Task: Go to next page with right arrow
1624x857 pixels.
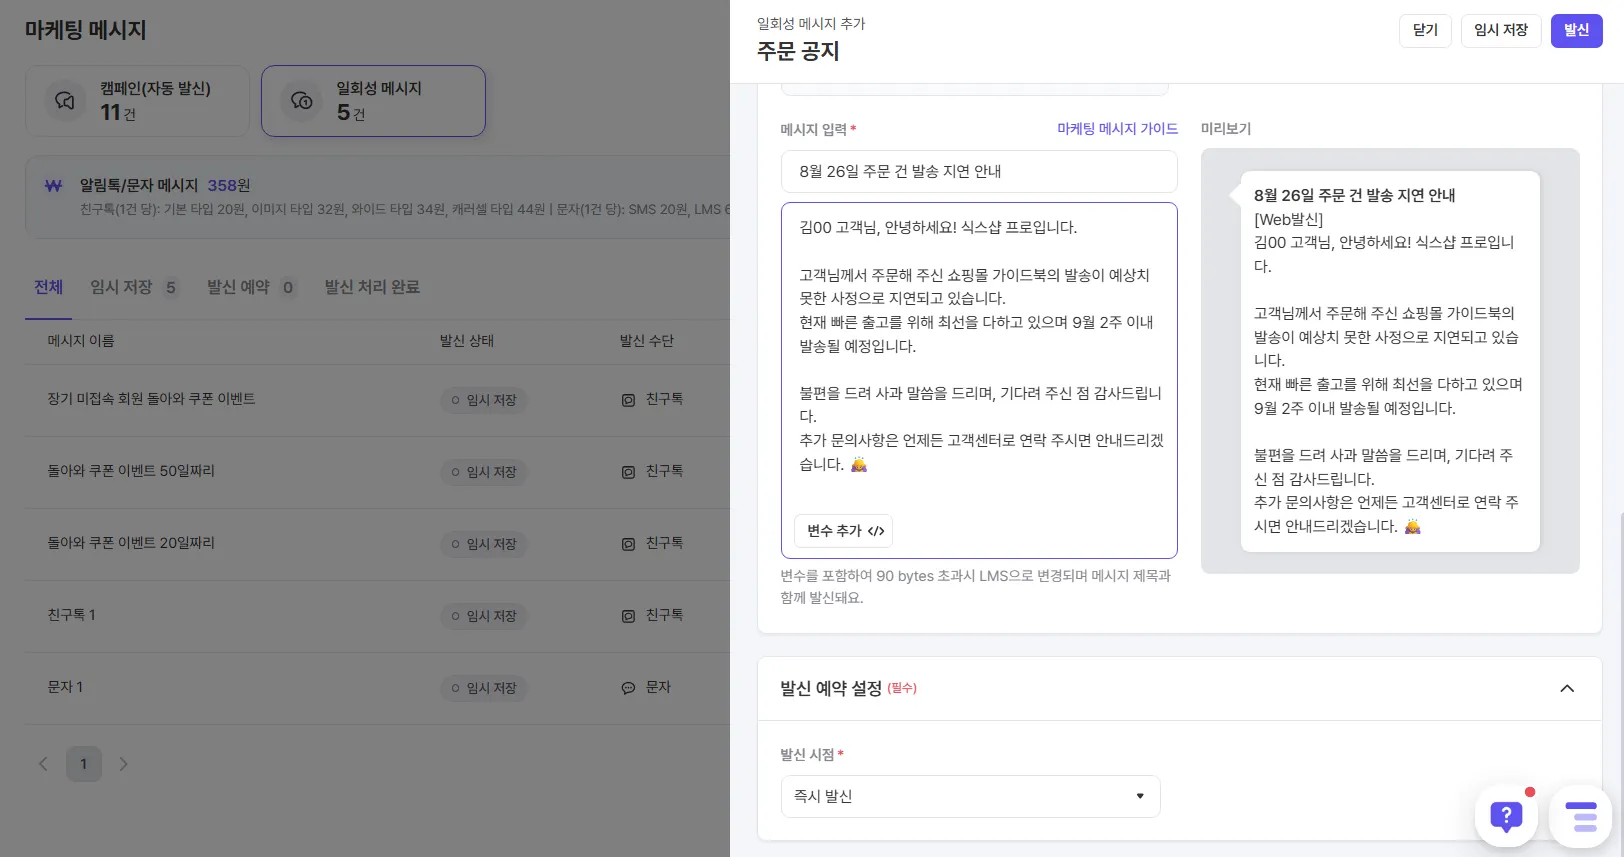Action: pos(123,764)
